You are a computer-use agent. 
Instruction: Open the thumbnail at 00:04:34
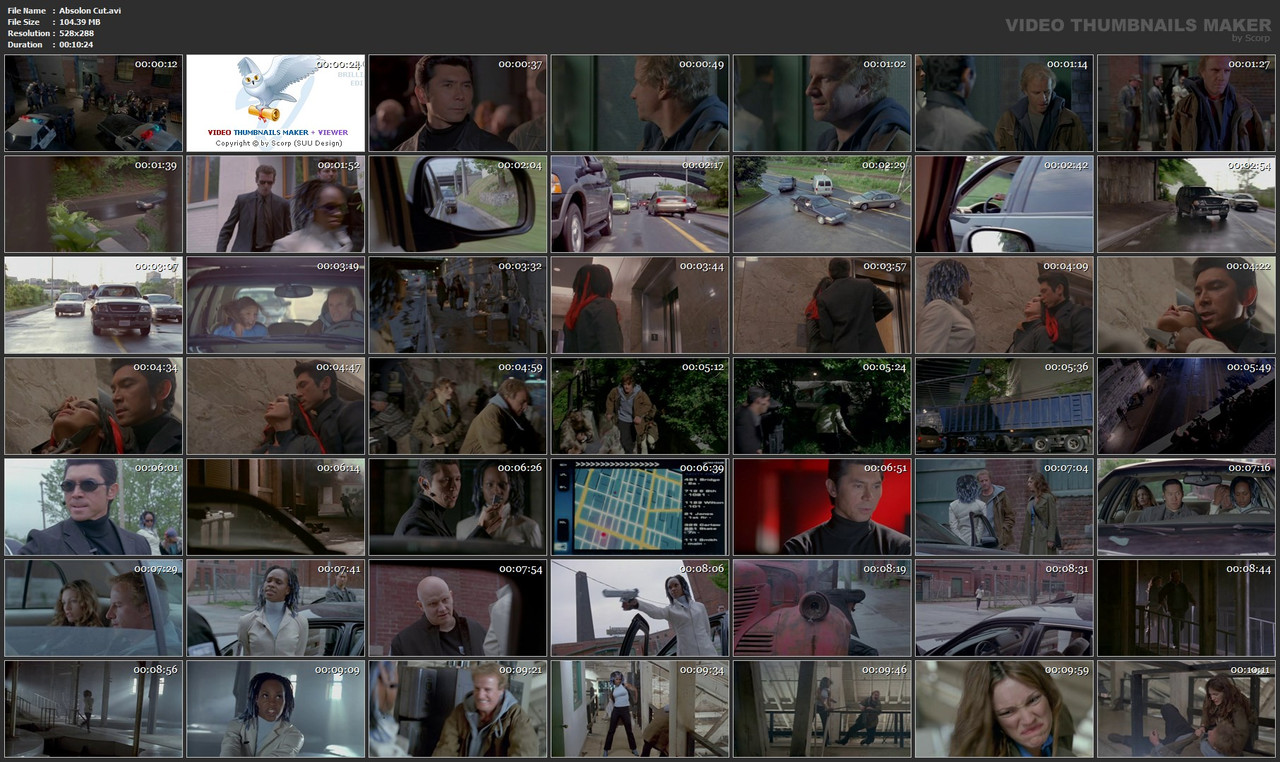point(94,406)
